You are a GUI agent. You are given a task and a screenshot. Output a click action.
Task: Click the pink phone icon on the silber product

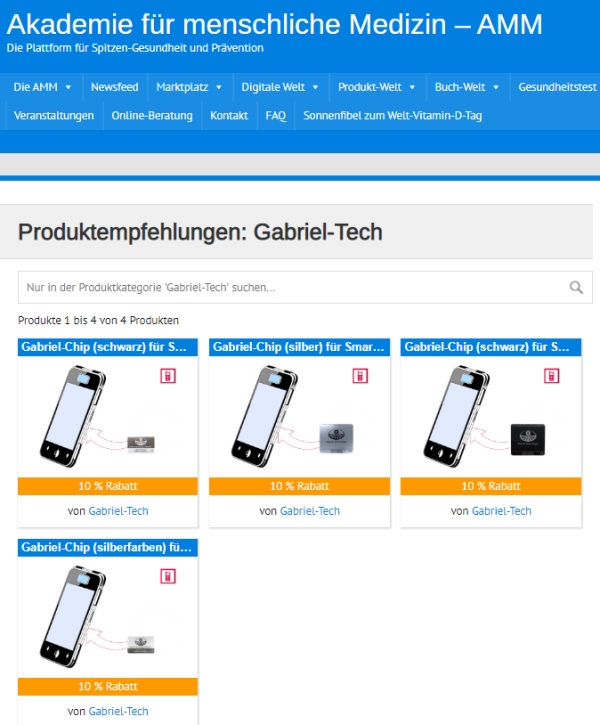[360, 376]
